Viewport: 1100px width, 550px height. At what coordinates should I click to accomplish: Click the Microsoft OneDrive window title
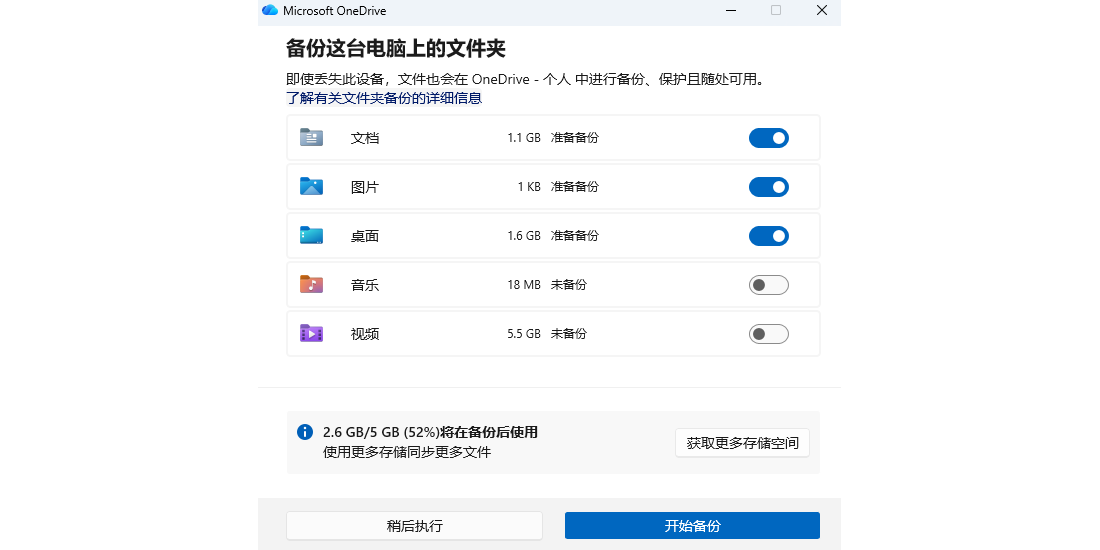point(335,11)
